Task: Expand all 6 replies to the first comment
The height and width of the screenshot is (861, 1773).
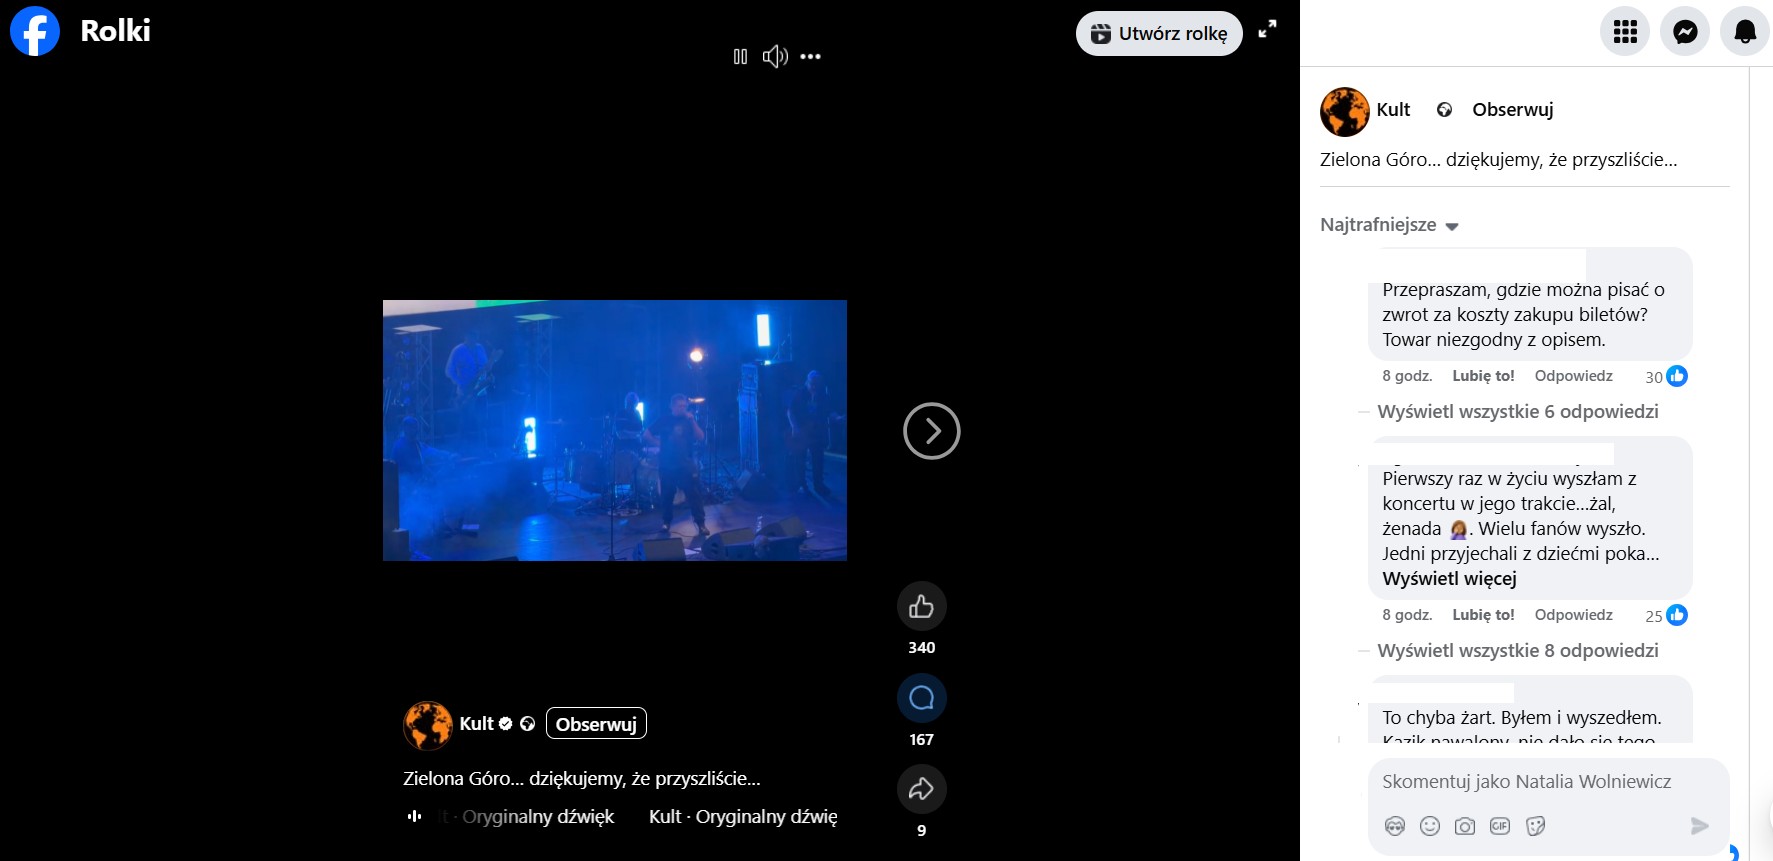Action: [1517, 412]
